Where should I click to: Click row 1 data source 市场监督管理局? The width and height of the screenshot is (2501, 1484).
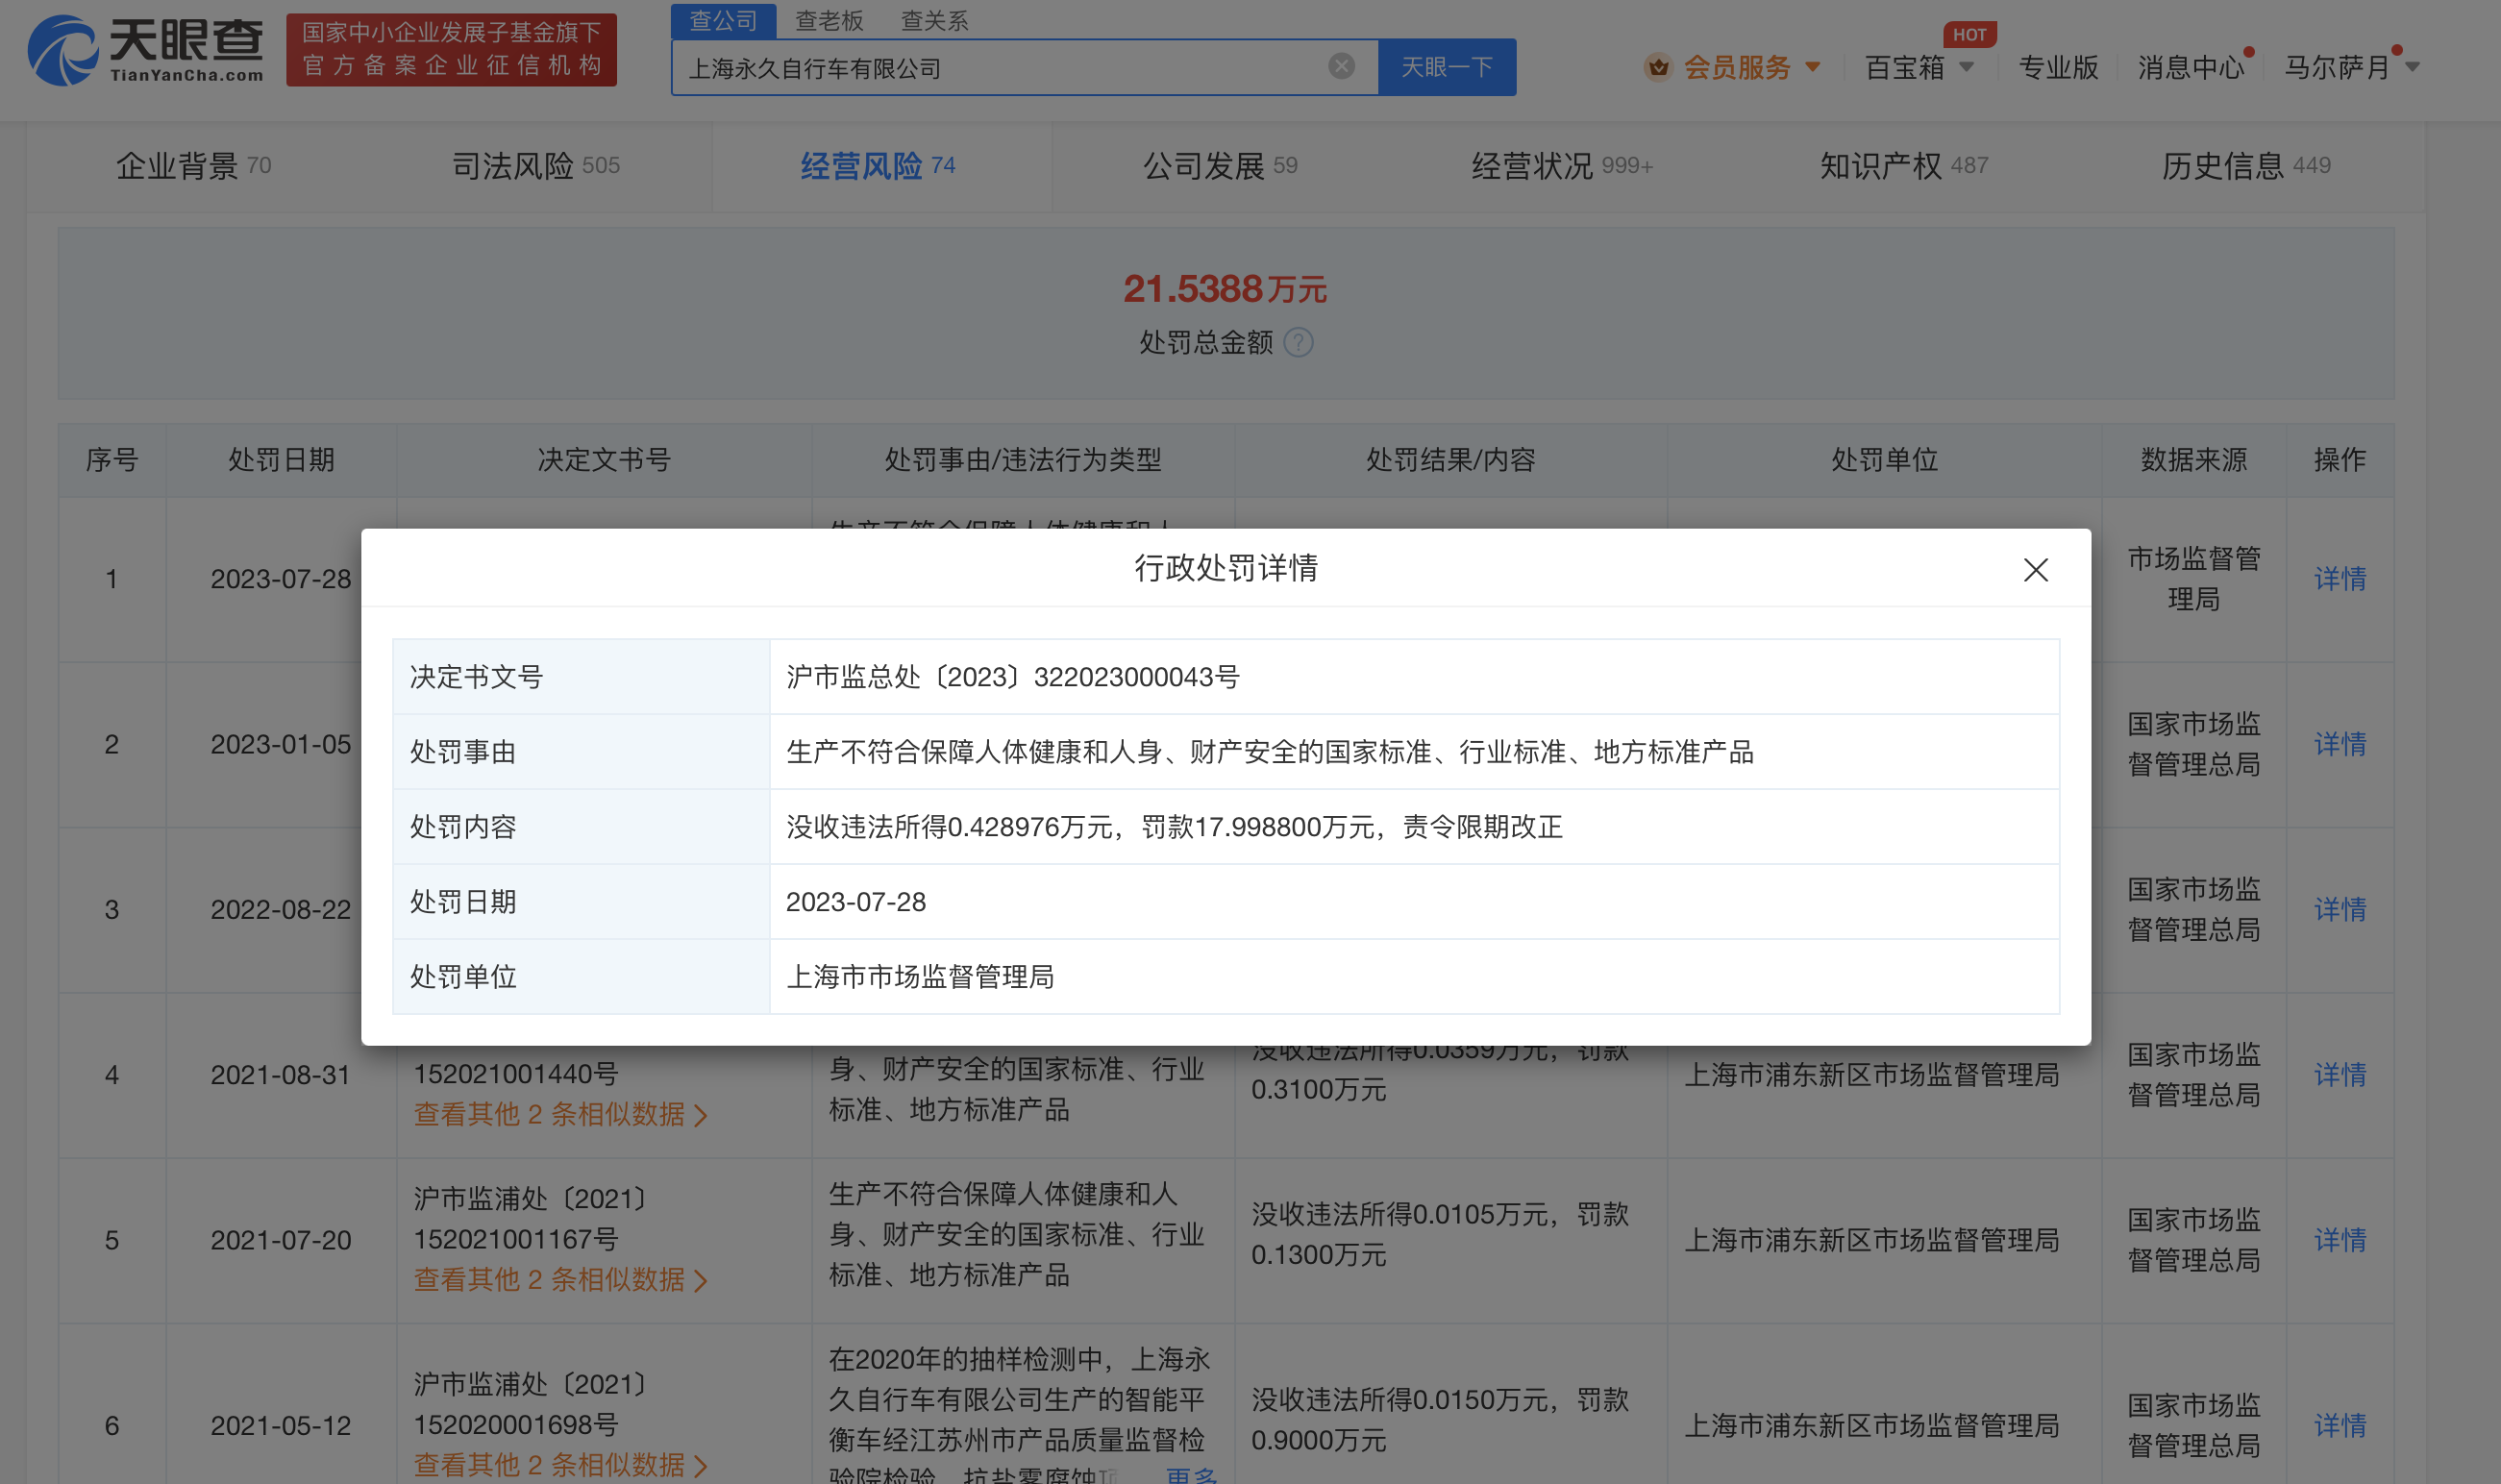tap(2193, 578)
